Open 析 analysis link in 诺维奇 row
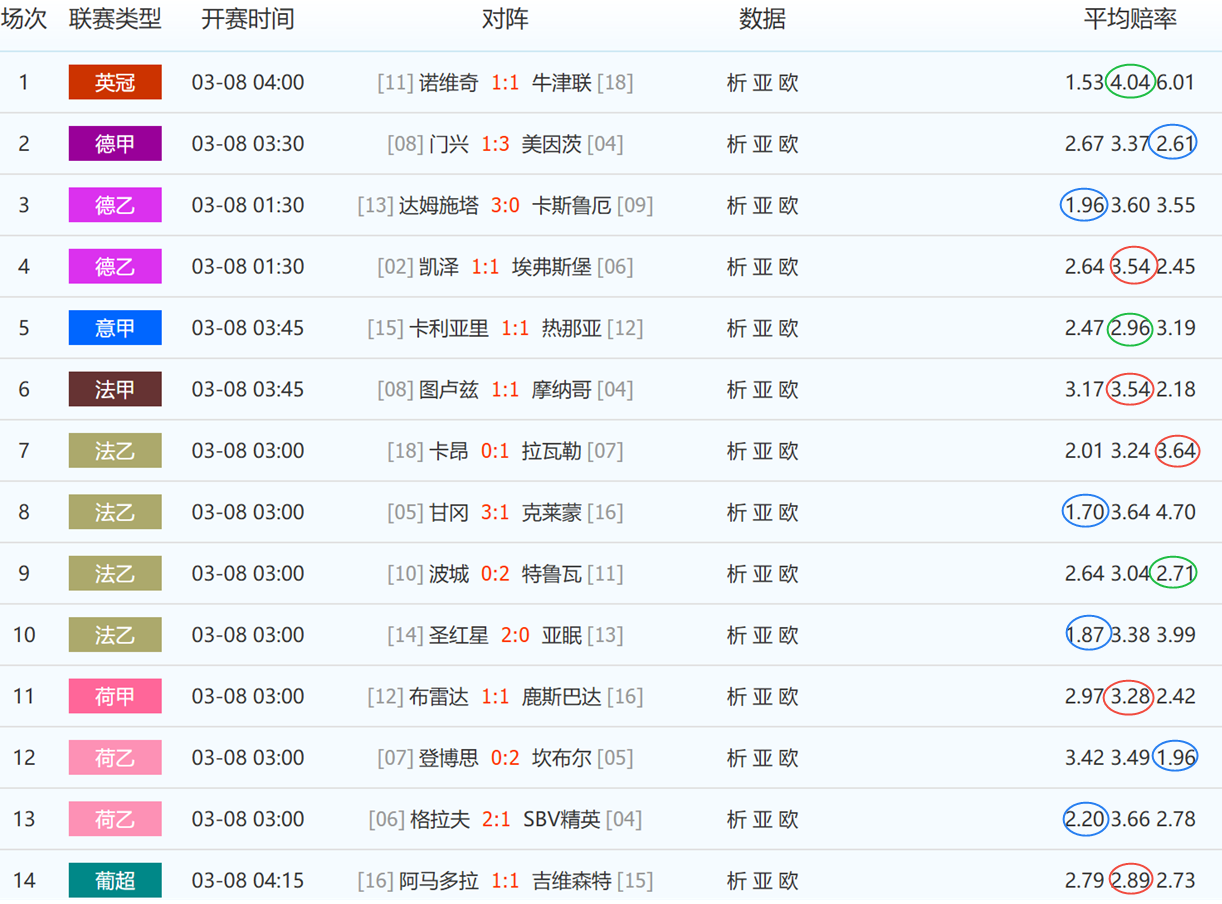This screenshot has width=1222, height=904. click(737, 82)
